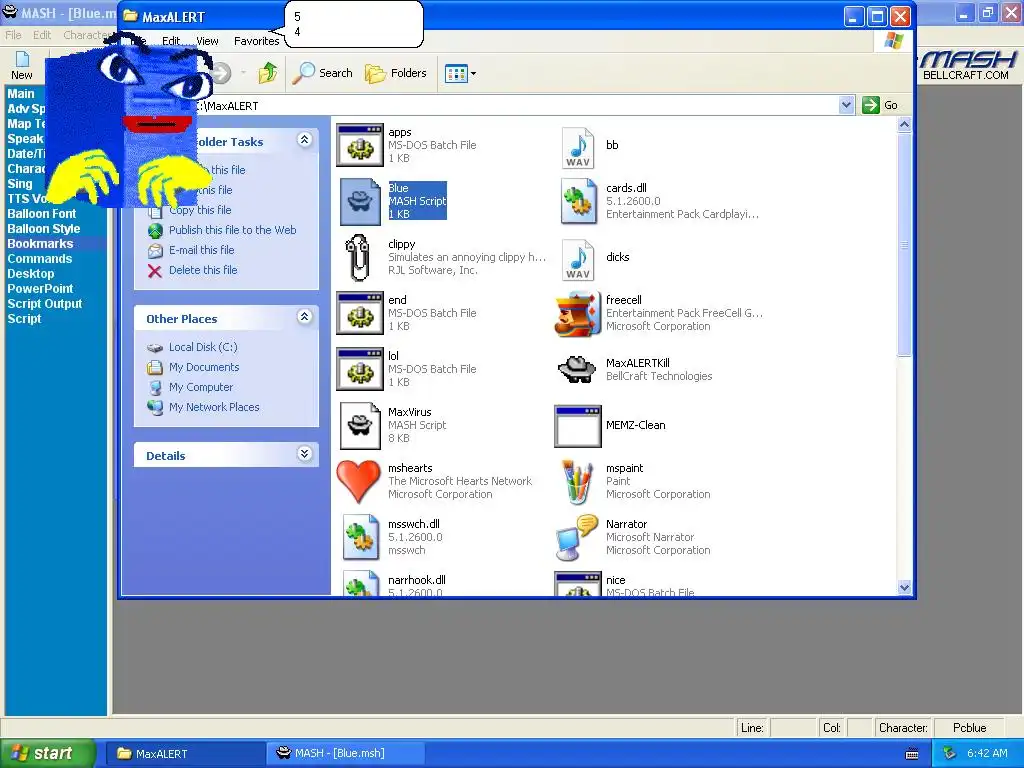Open the MaxVirus MASH Script icon
This screenshot has width=1024, height=768.
[x=360, y=425]
